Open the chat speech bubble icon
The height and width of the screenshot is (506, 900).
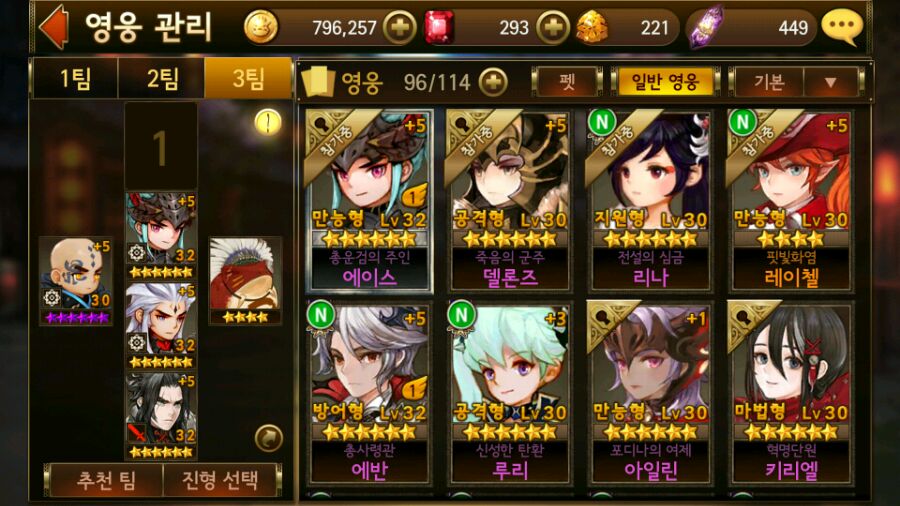click(x=842, y=27)
